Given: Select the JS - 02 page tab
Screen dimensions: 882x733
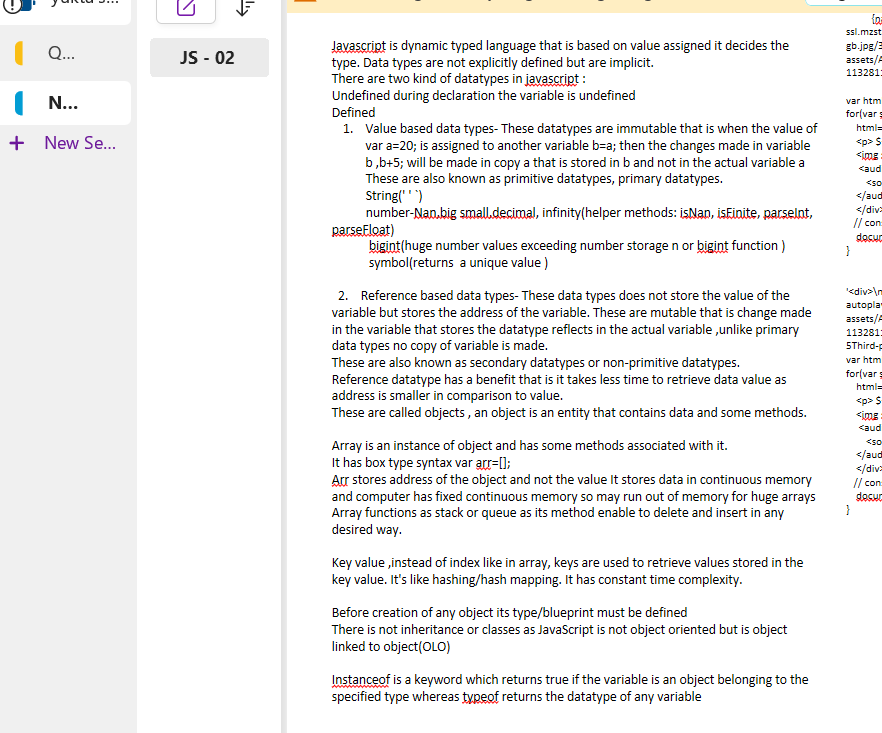Looking at the screenshot, I should pos(208,57).
